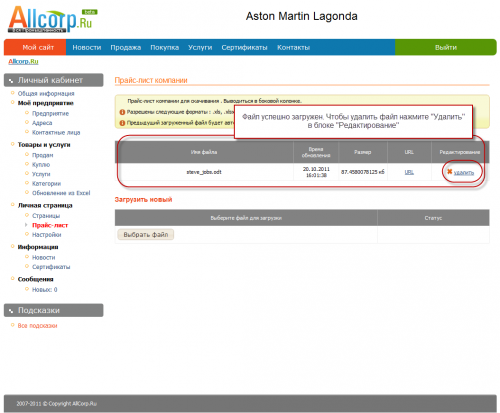Click the удалить link for steve_jobs.odt
The image size is (500, 413).
pos(464,172)
